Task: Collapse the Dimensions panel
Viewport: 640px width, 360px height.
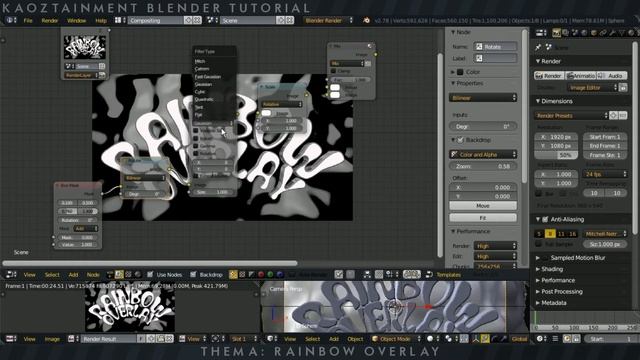Action: point(538,101)
